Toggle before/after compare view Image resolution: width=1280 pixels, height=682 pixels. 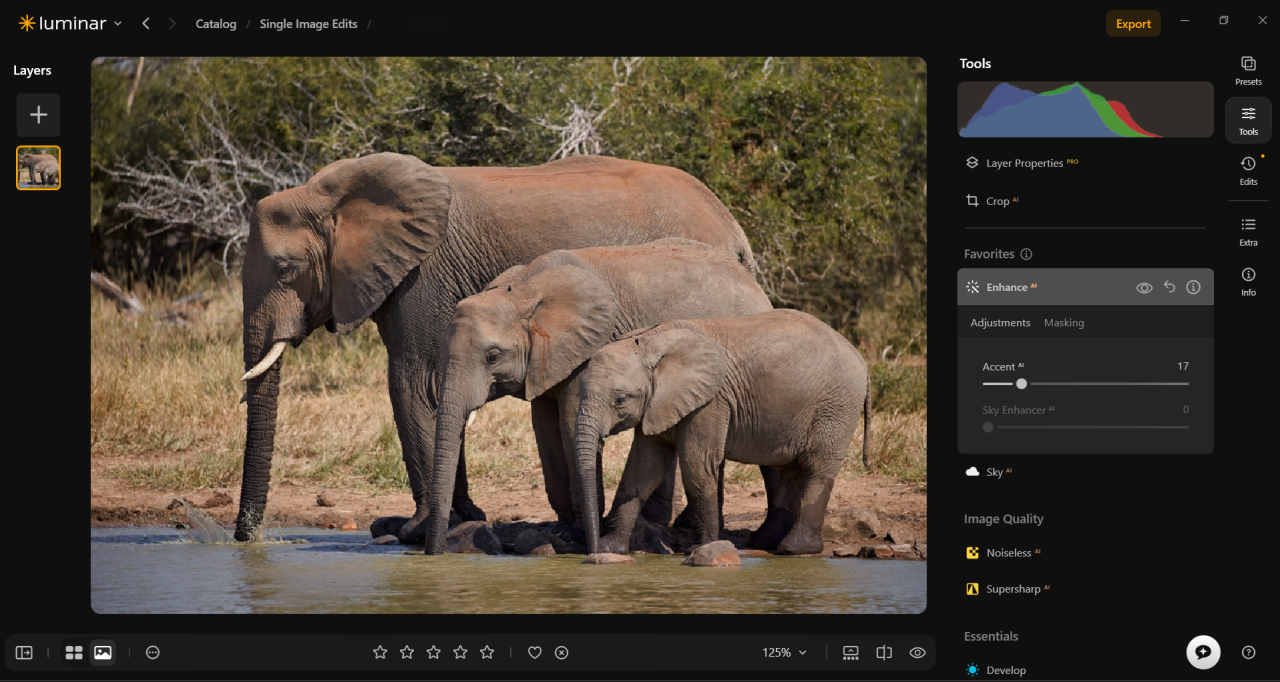tap(884, 652)
